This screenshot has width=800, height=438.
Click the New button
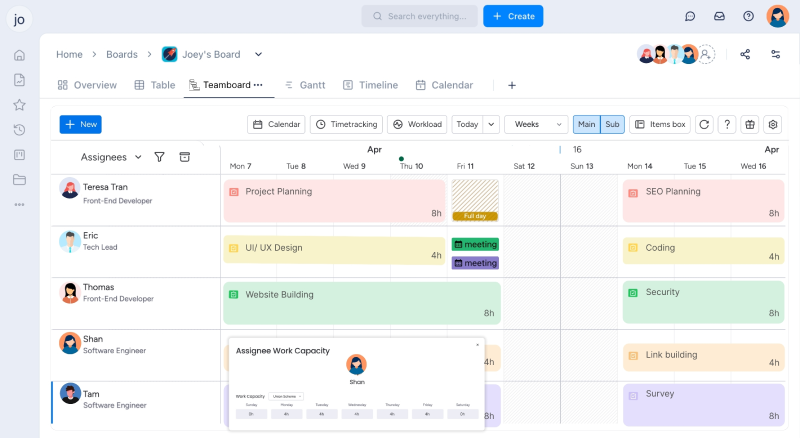click(x=80, y=124)
